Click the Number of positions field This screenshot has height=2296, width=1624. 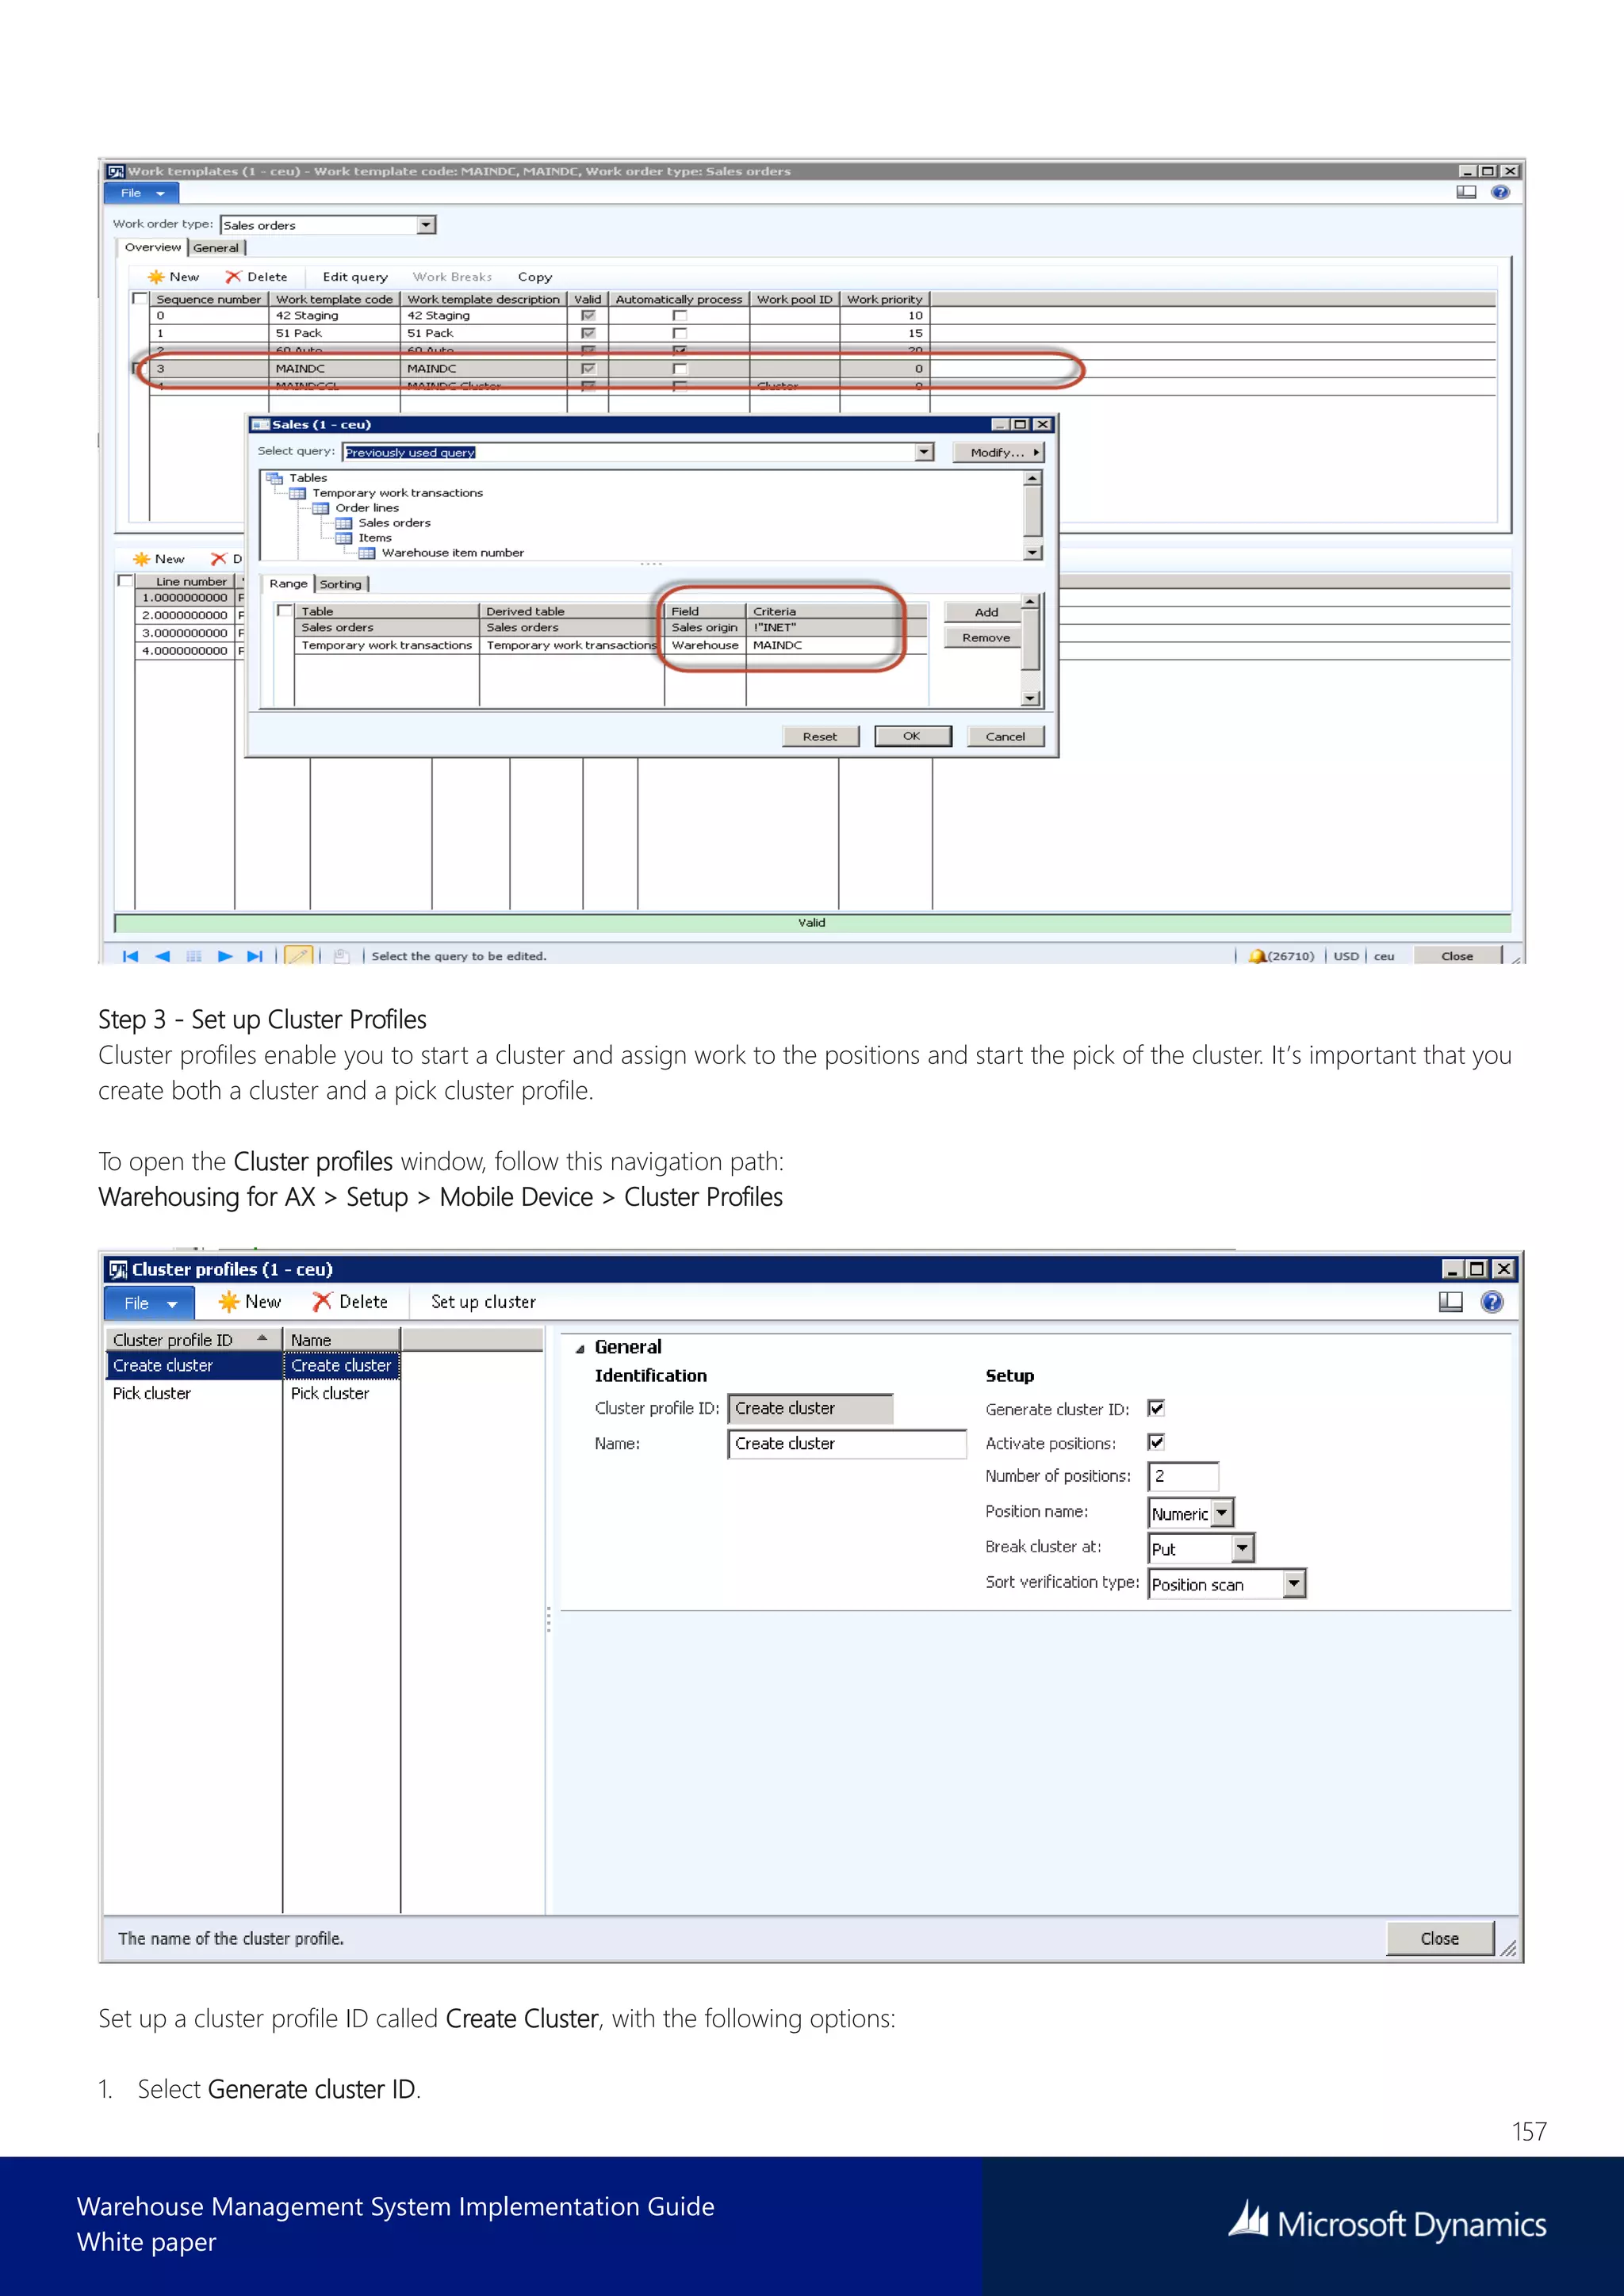[x=1183, y=1476]
